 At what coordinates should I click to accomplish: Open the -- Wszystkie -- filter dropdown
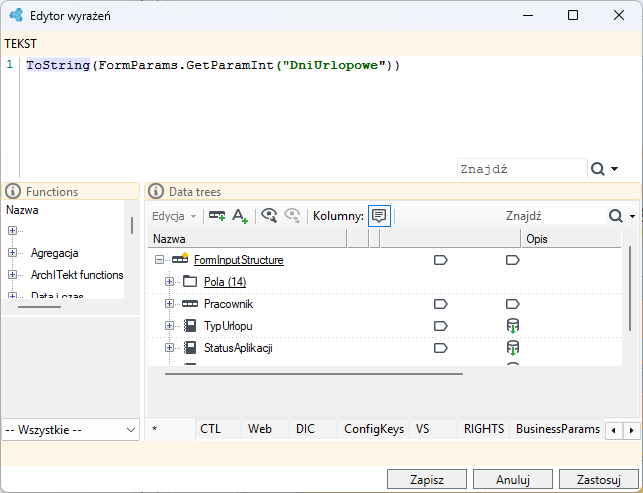coord(71,430)
